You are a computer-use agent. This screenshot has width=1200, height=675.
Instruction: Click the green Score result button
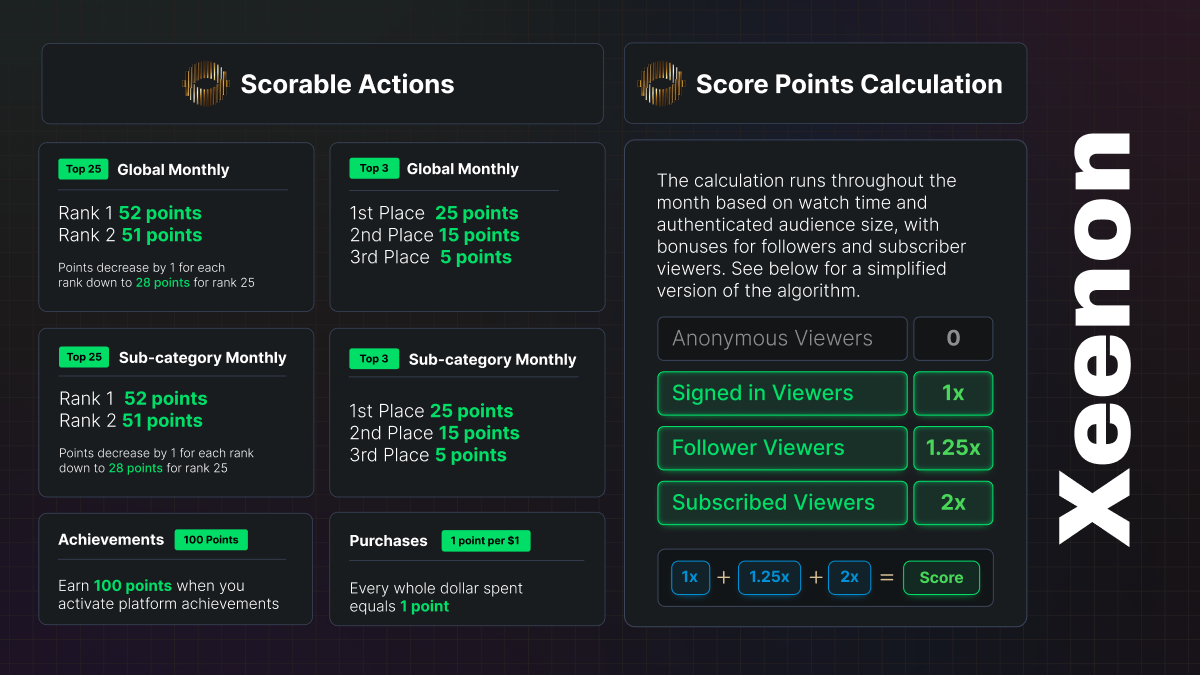point(941,577)
